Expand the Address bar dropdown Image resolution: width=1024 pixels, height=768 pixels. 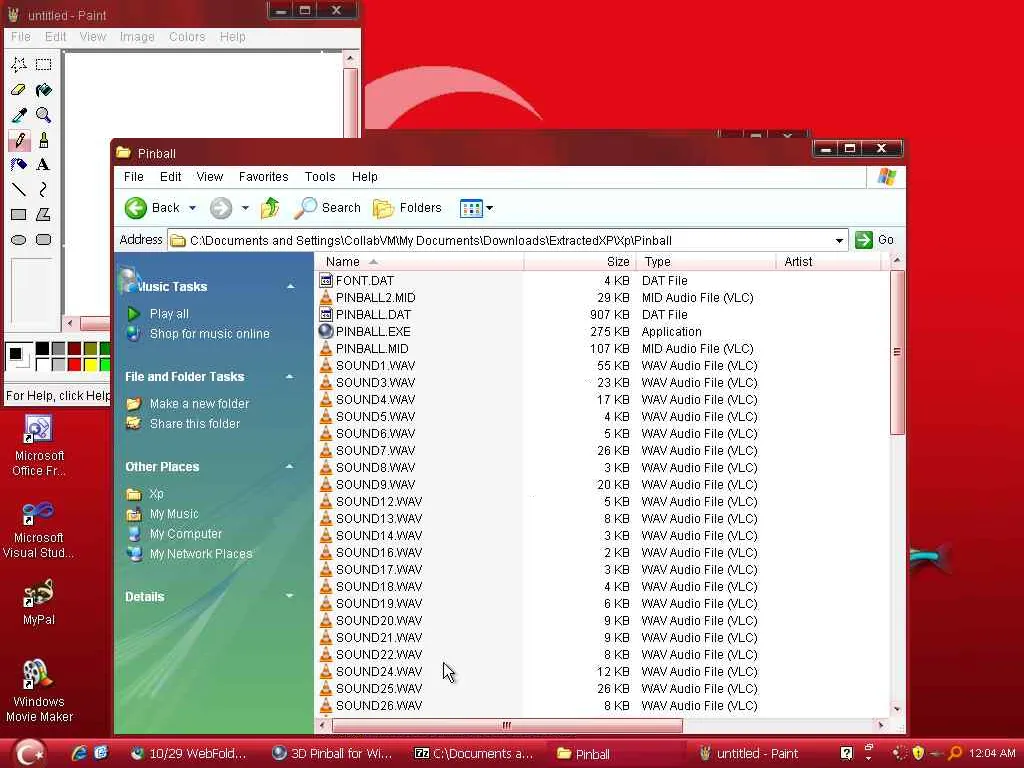click(839, 240)
